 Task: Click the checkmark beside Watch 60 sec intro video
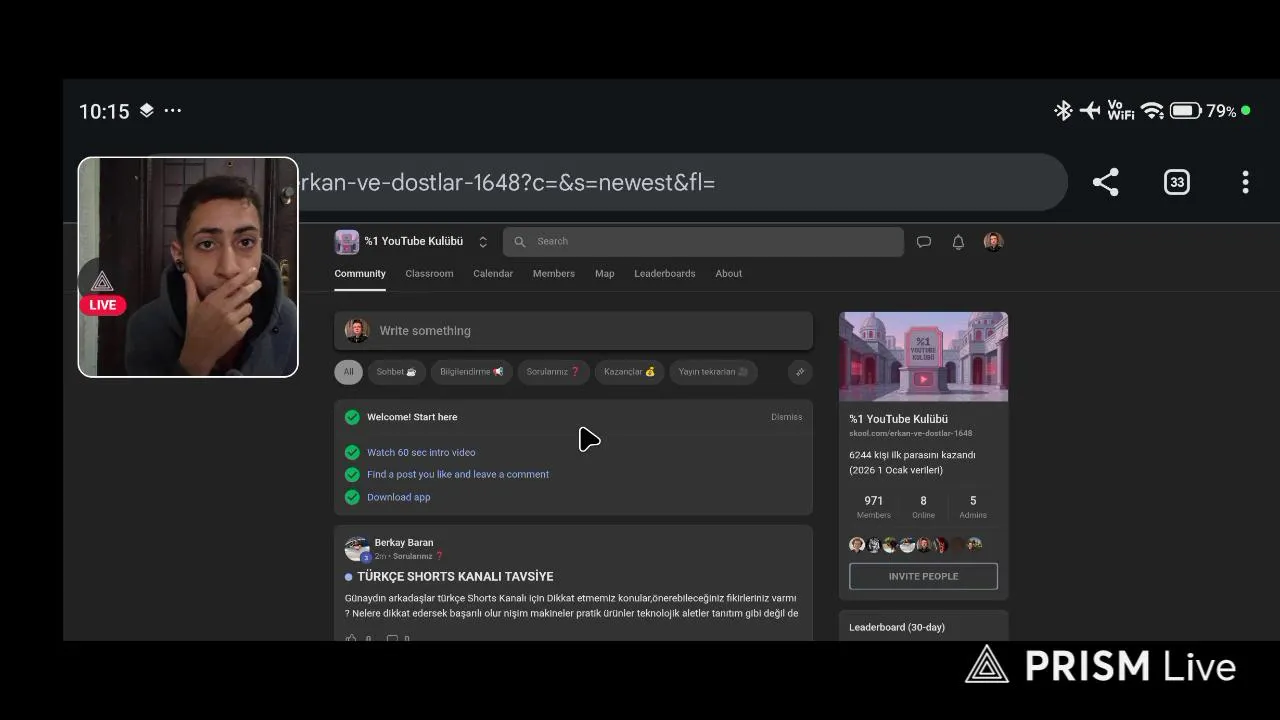[x=352, y=452]
